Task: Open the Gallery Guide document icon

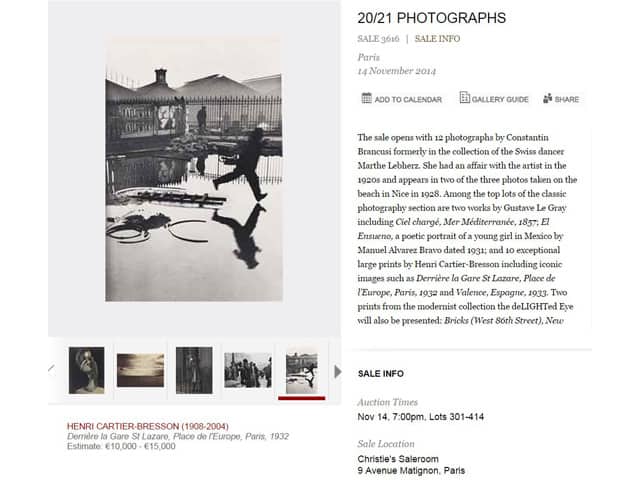Action: [x=464, y=98]
